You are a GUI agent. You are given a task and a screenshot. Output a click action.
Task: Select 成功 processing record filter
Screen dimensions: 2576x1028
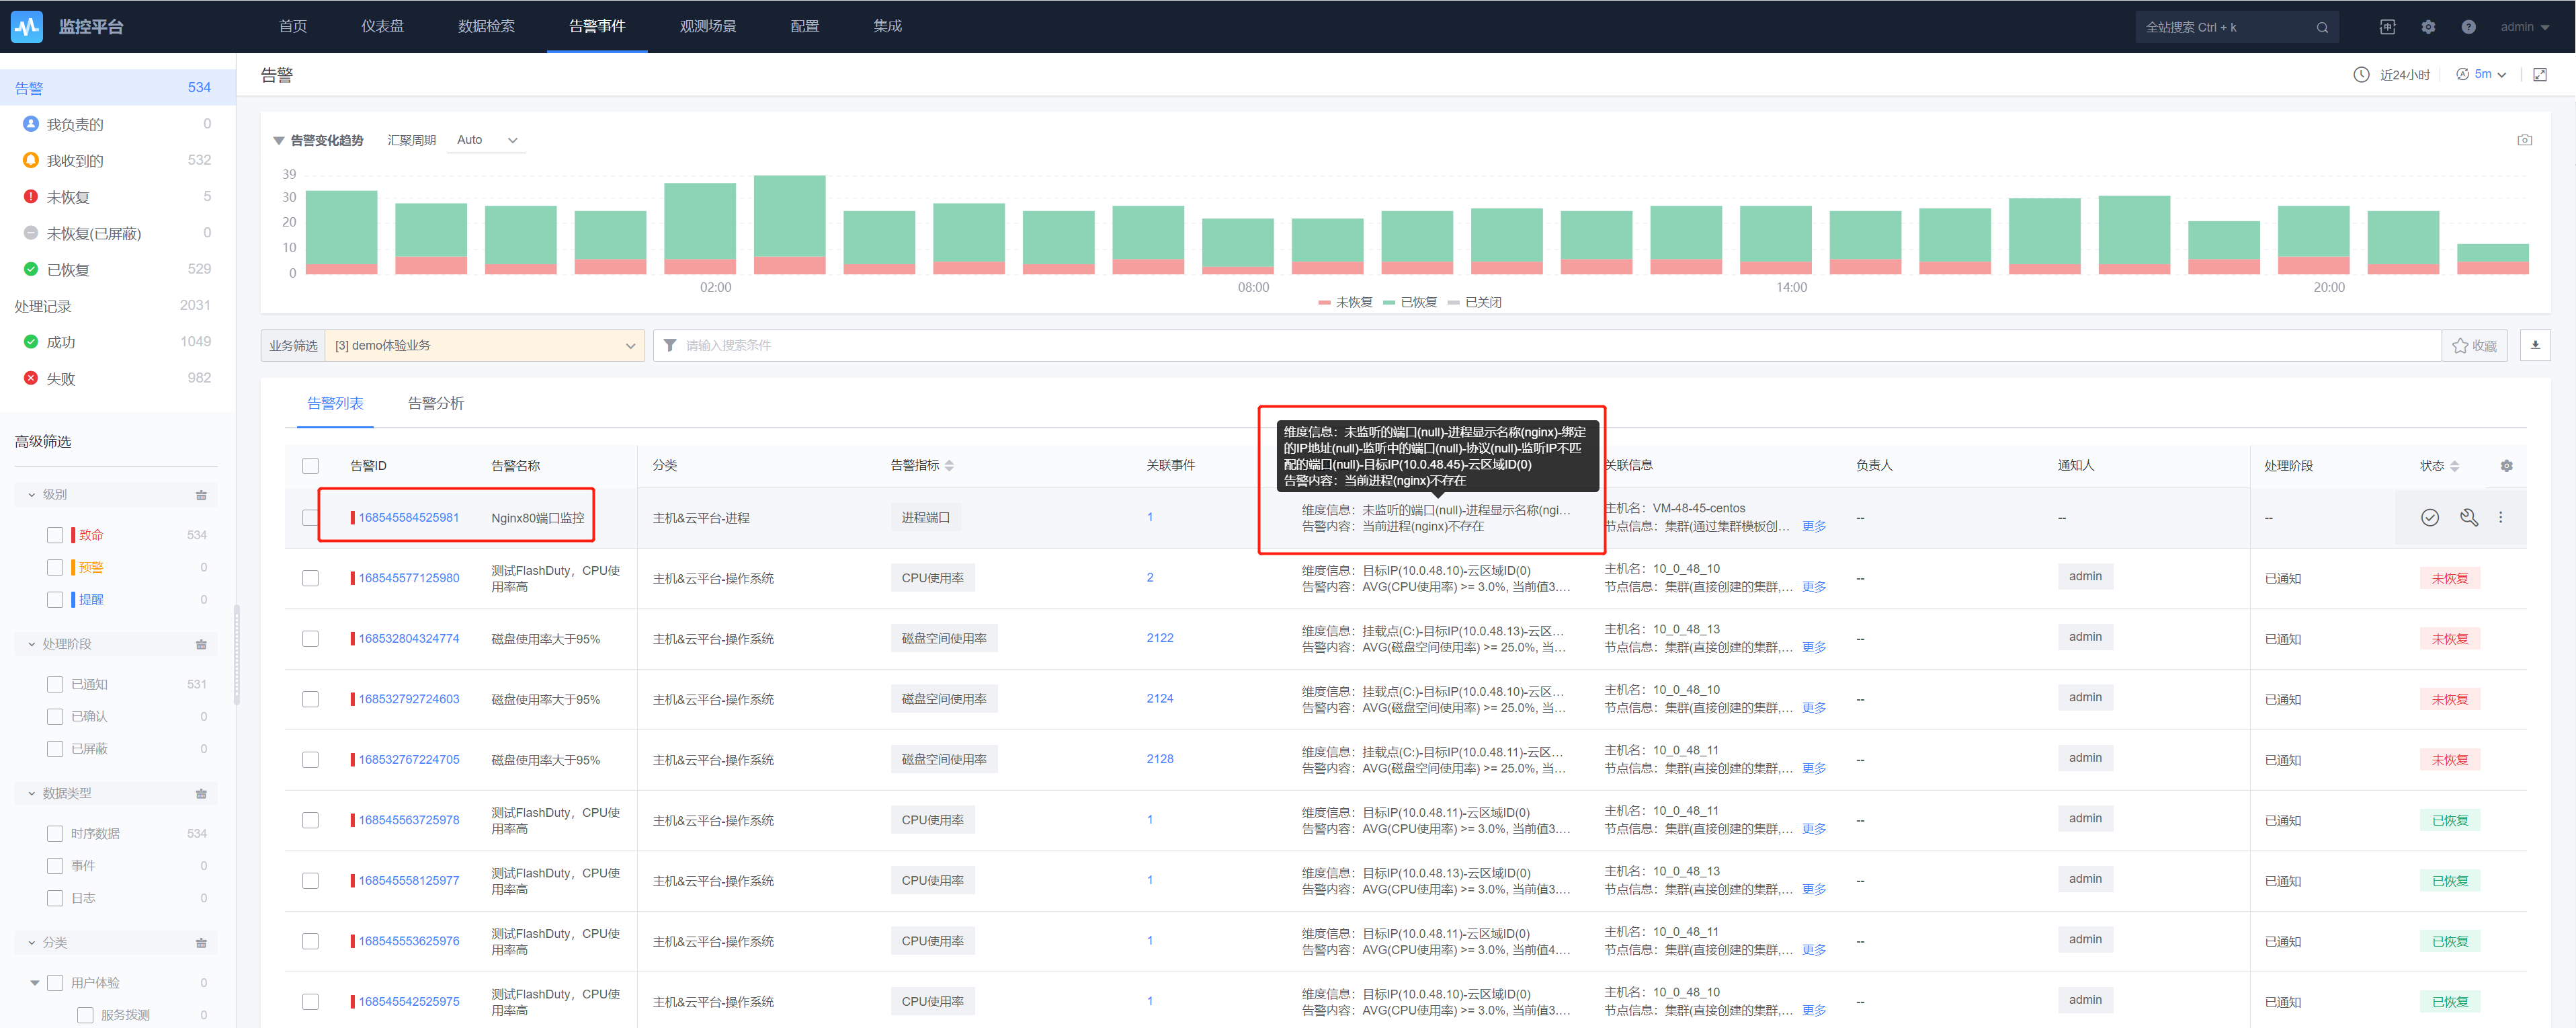click(118, 342)
